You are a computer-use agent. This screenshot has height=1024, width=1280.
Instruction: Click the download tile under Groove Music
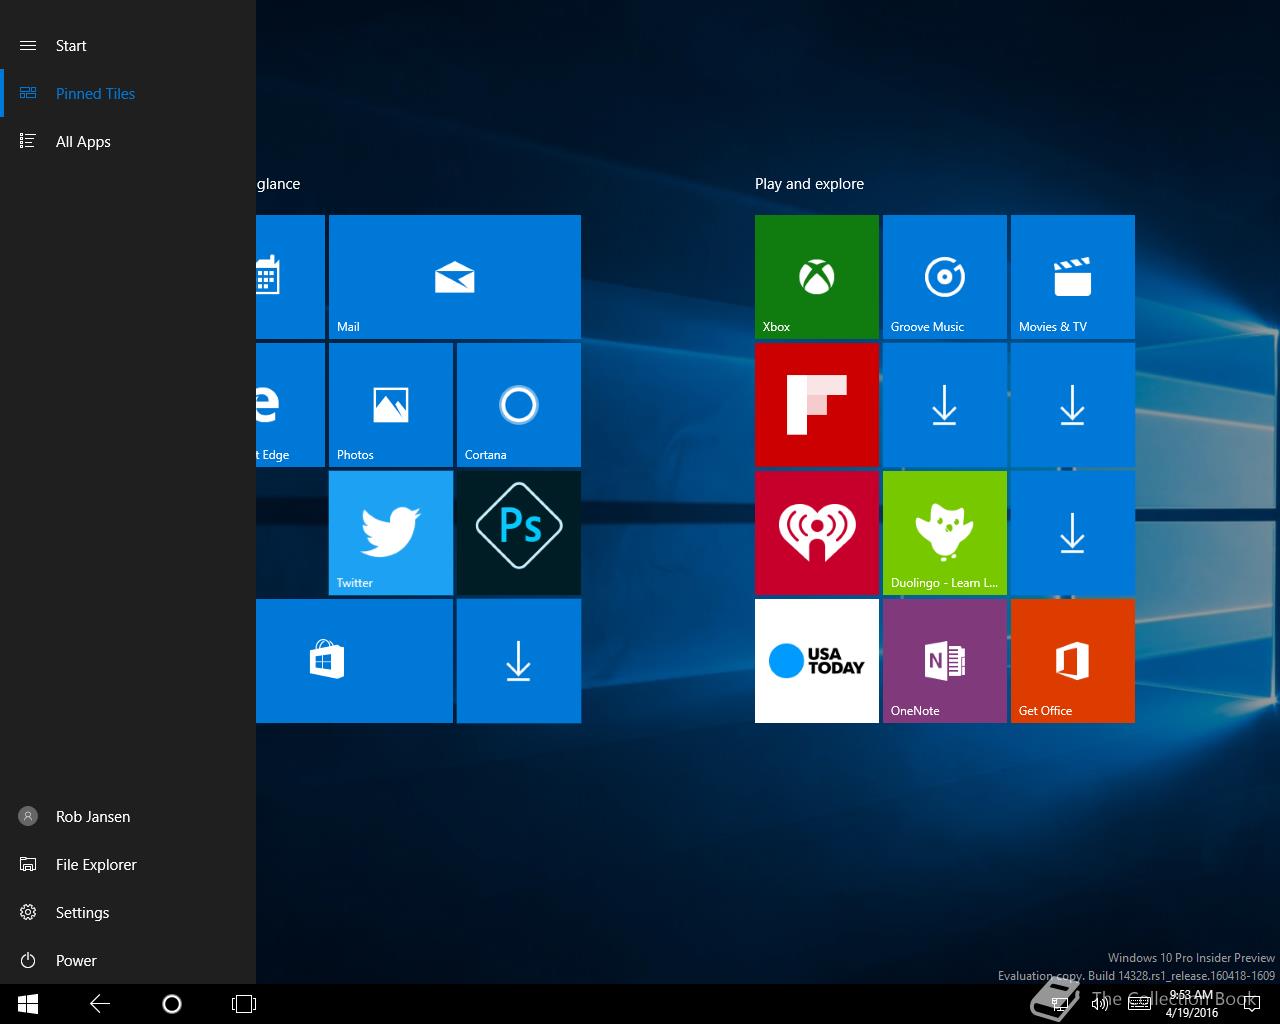coord(945,405)
